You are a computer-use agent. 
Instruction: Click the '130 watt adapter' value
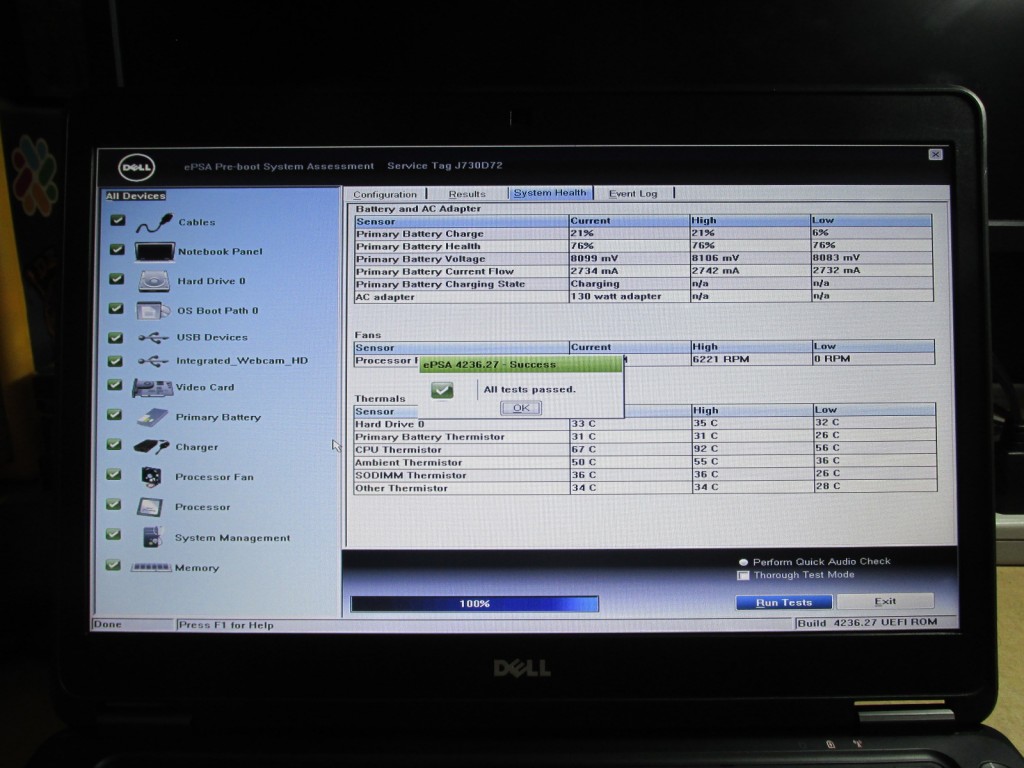616,296
